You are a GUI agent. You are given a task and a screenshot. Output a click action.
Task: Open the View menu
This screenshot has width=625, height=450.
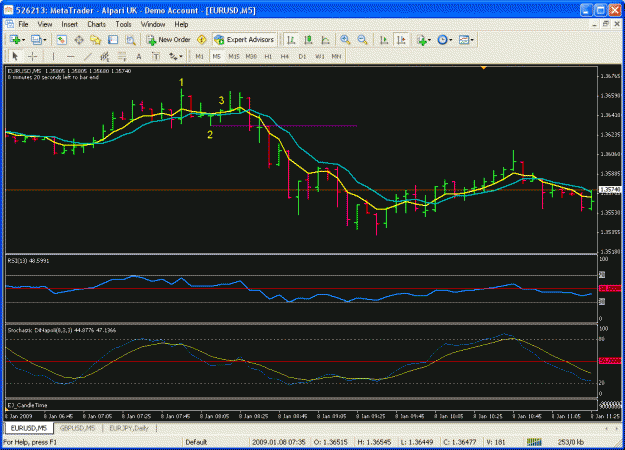[45, 24]
